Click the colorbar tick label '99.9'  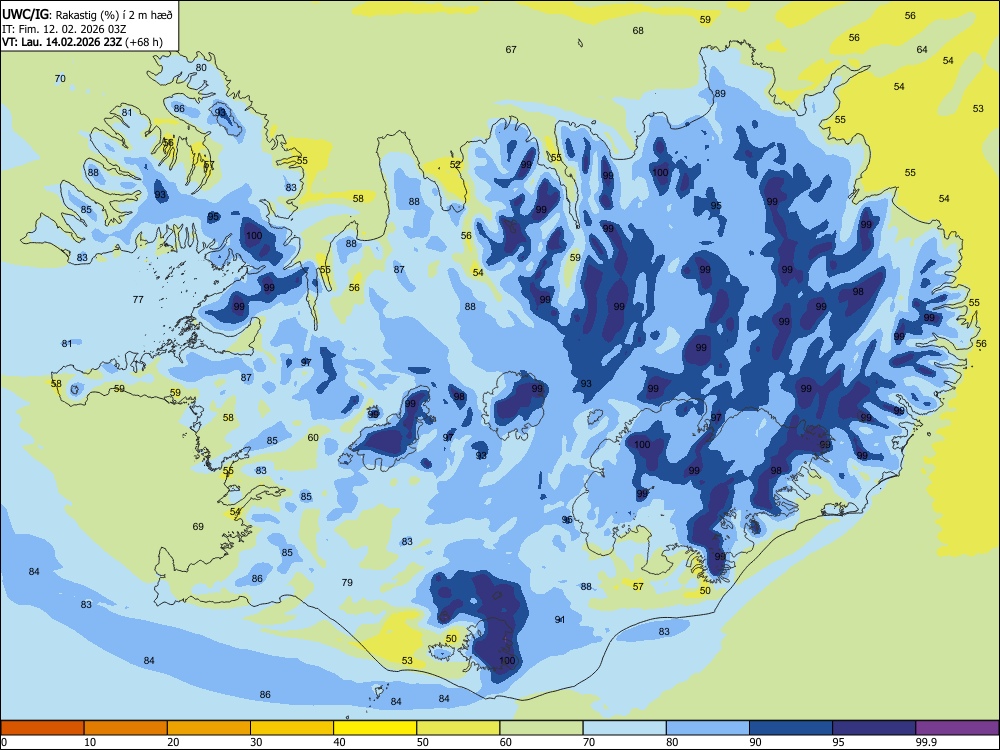925,742
